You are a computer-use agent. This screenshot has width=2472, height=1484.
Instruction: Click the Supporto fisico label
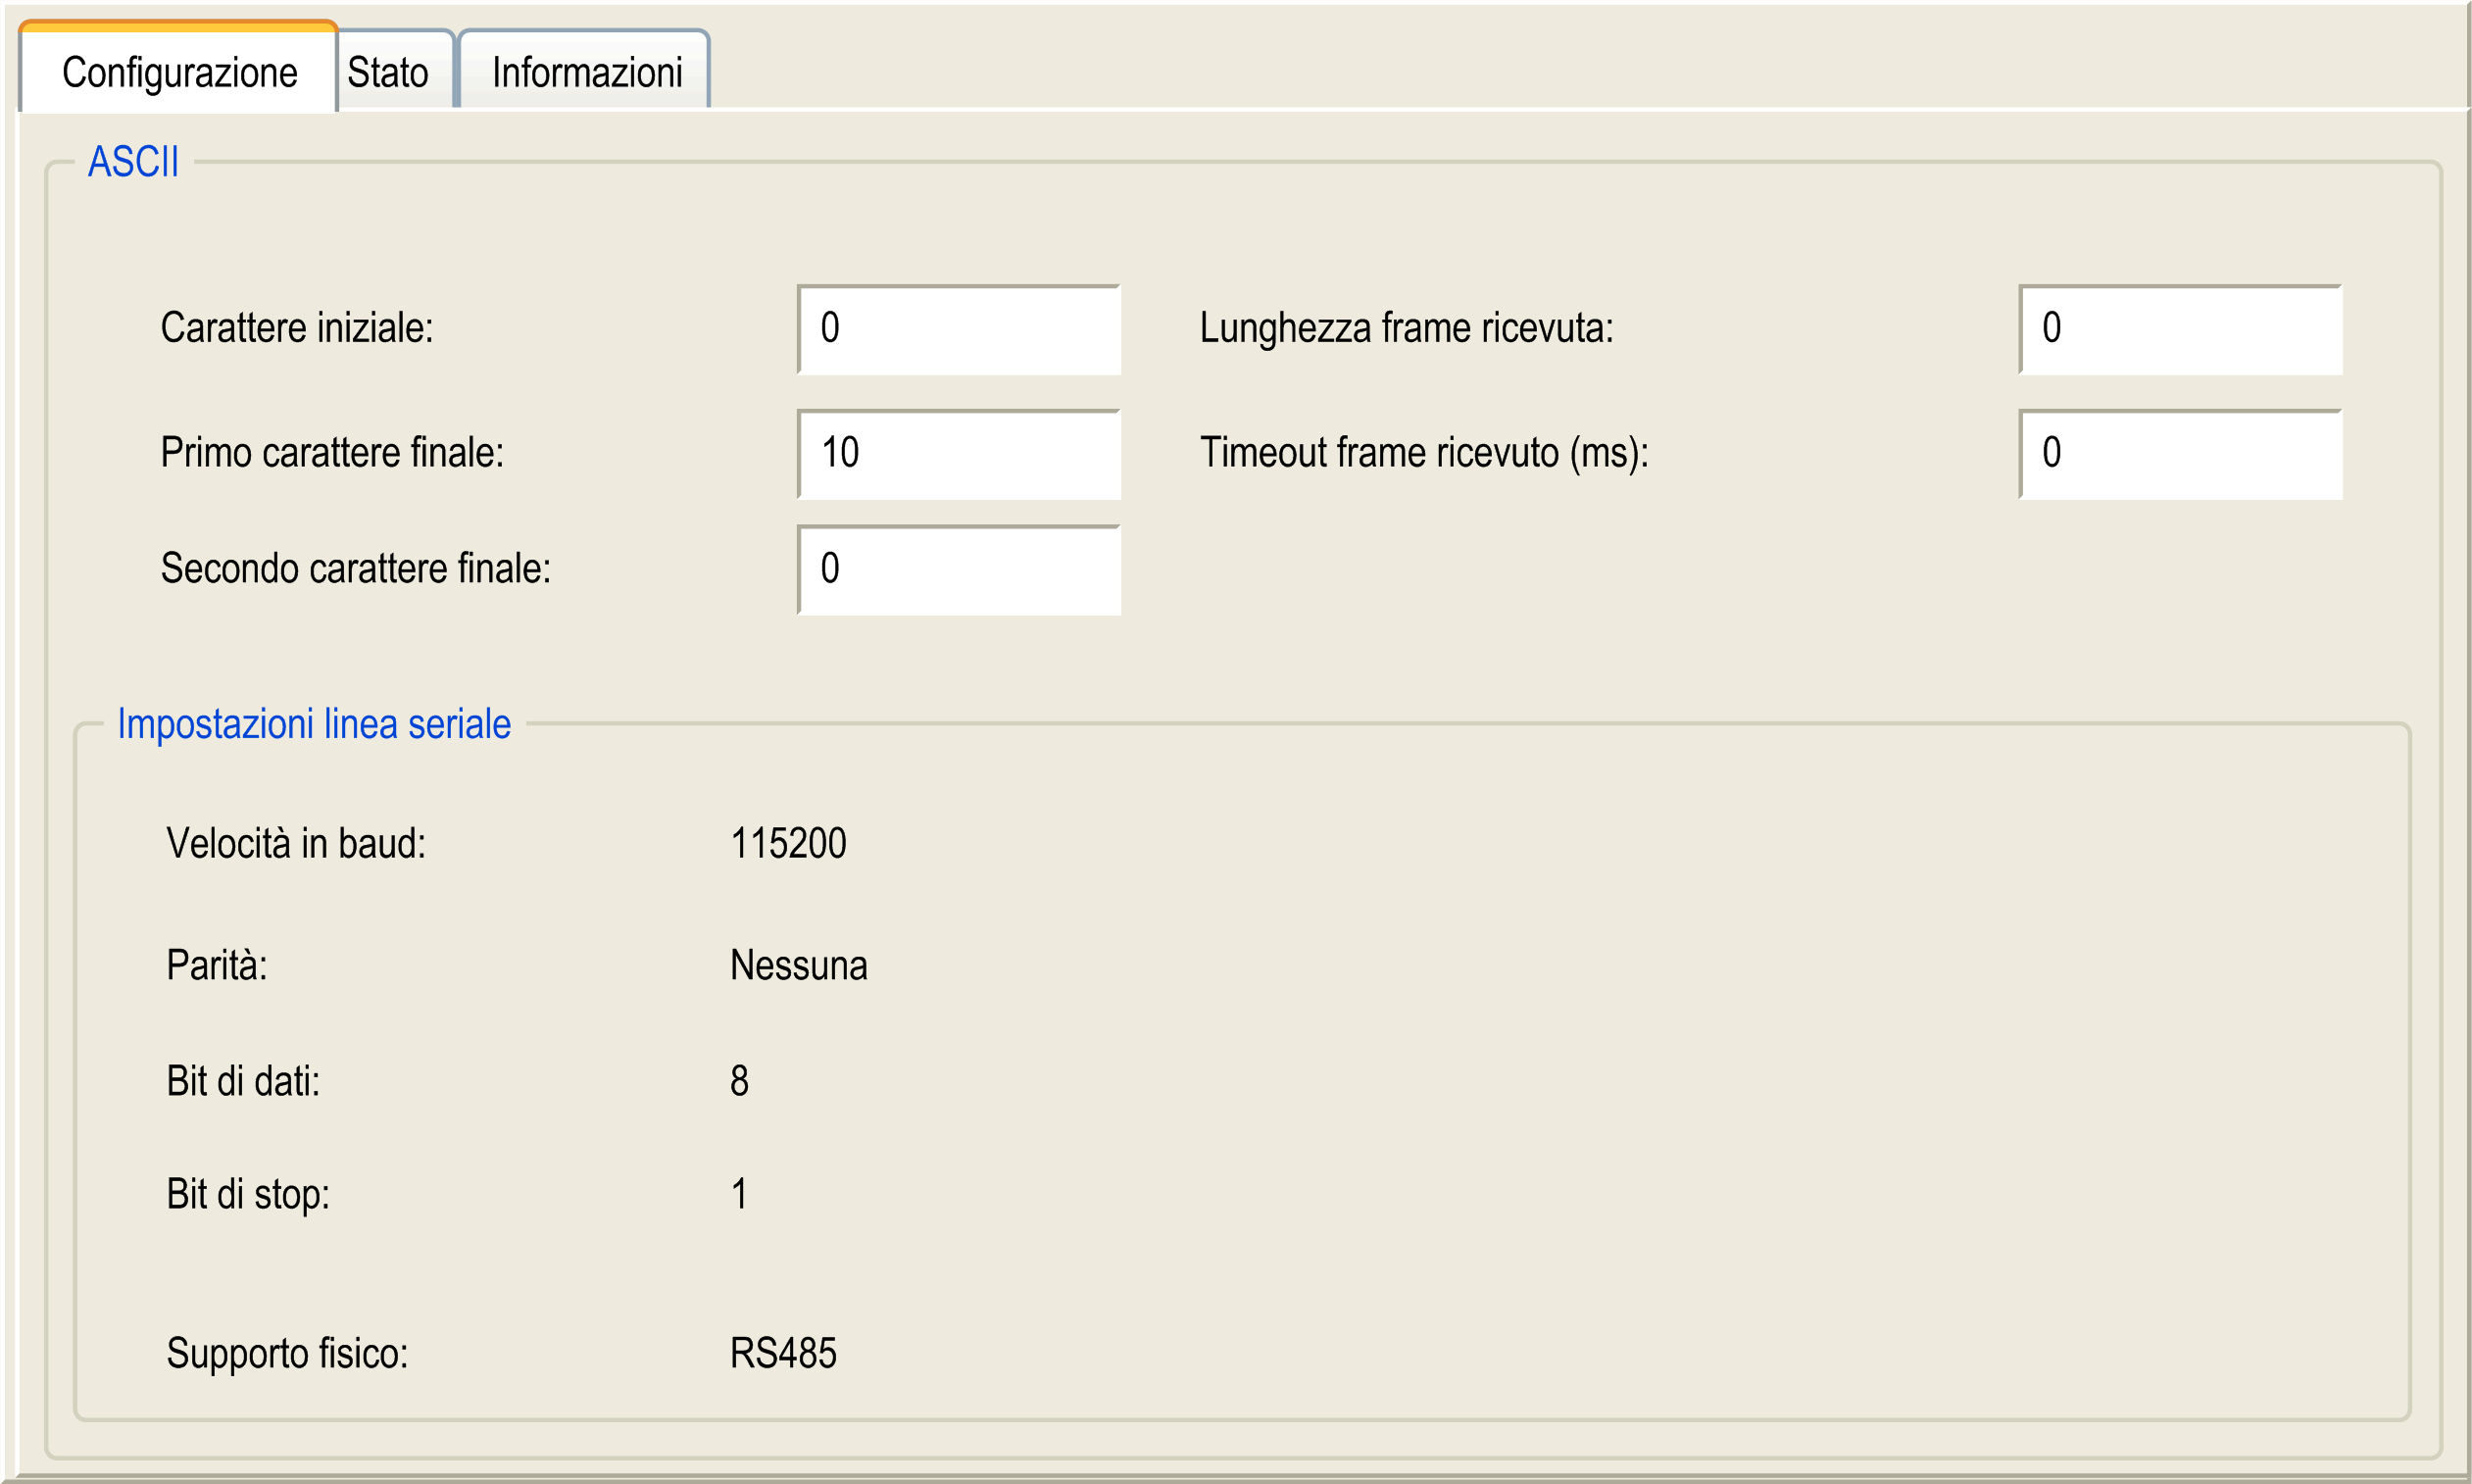tap(287, 1353)
